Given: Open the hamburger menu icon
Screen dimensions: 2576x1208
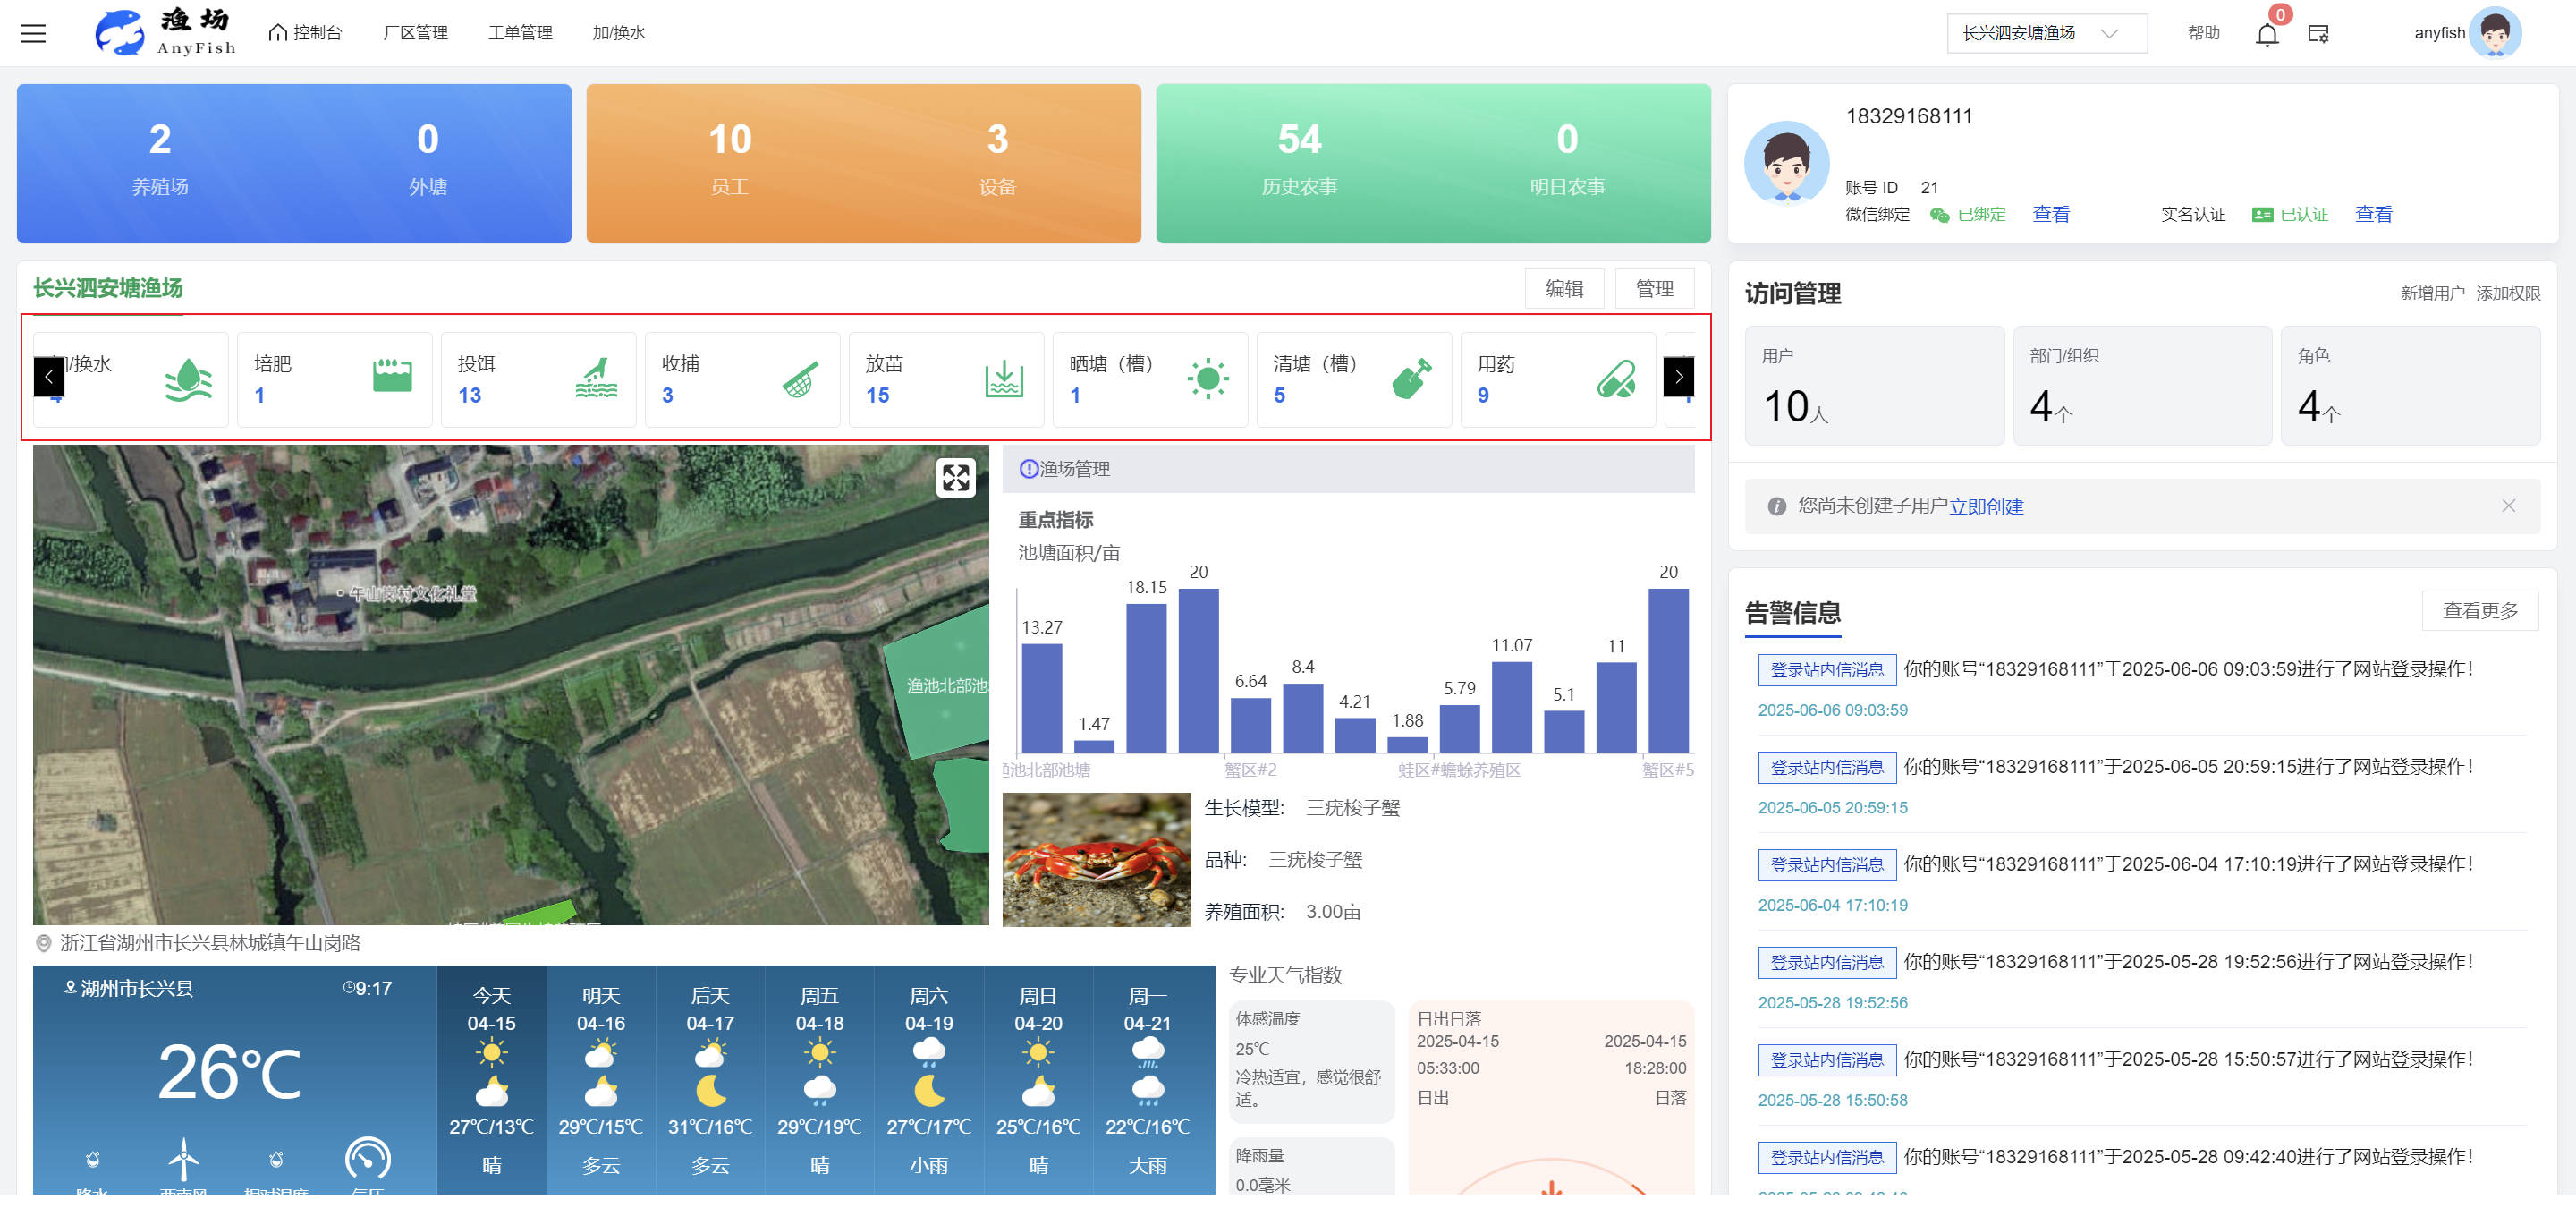Looking at the screenshot, I should click(34, 33).
